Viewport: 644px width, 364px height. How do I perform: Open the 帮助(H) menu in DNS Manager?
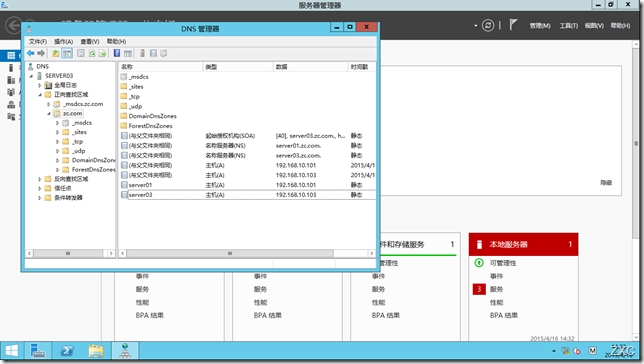click(117, 41)
